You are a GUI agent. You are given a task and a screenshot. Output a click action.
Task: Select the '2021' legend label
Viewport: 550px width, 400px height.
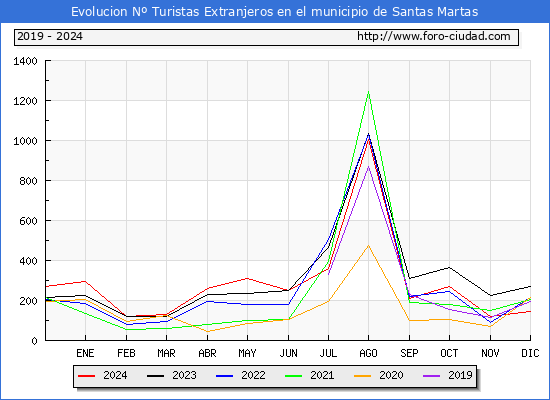322,375
